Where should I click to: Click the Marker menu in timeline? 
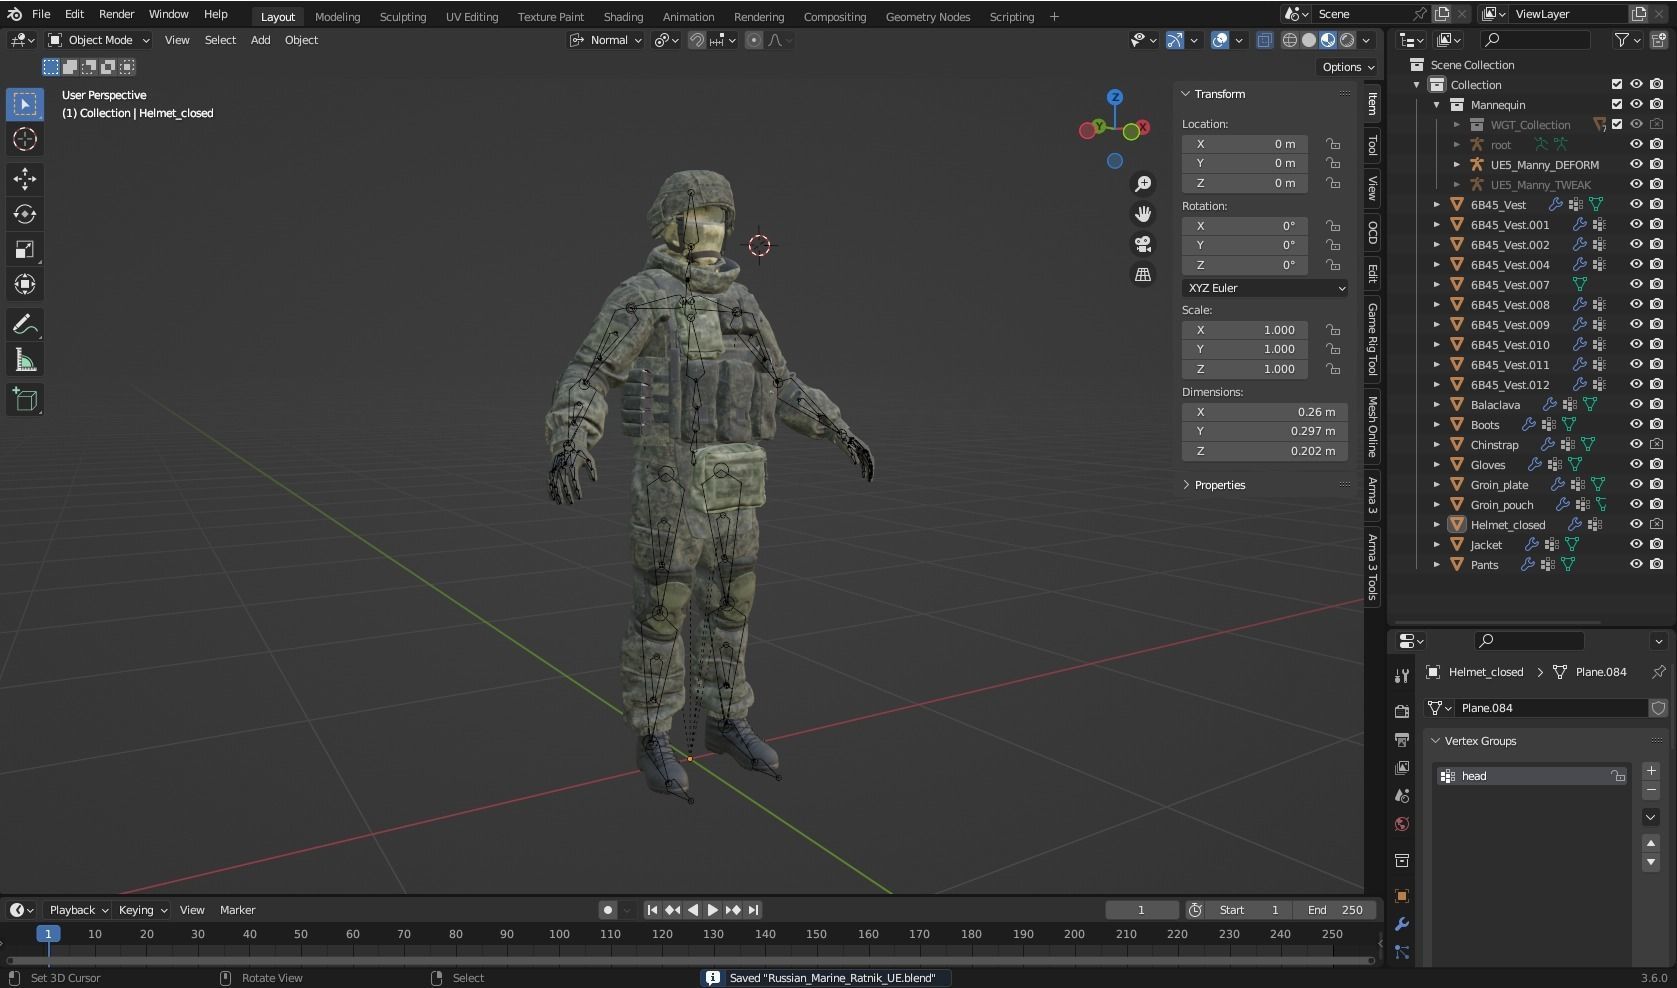(x=237, y=910)
